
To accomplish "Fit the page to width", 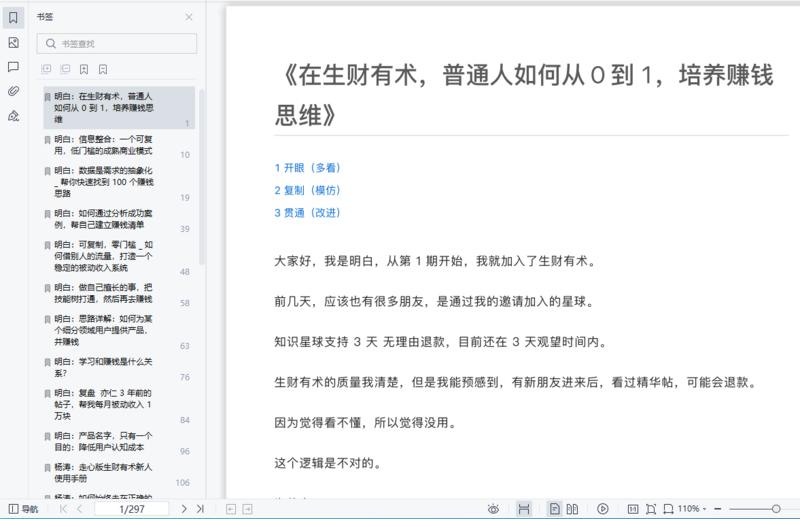I will pos(668,509).
